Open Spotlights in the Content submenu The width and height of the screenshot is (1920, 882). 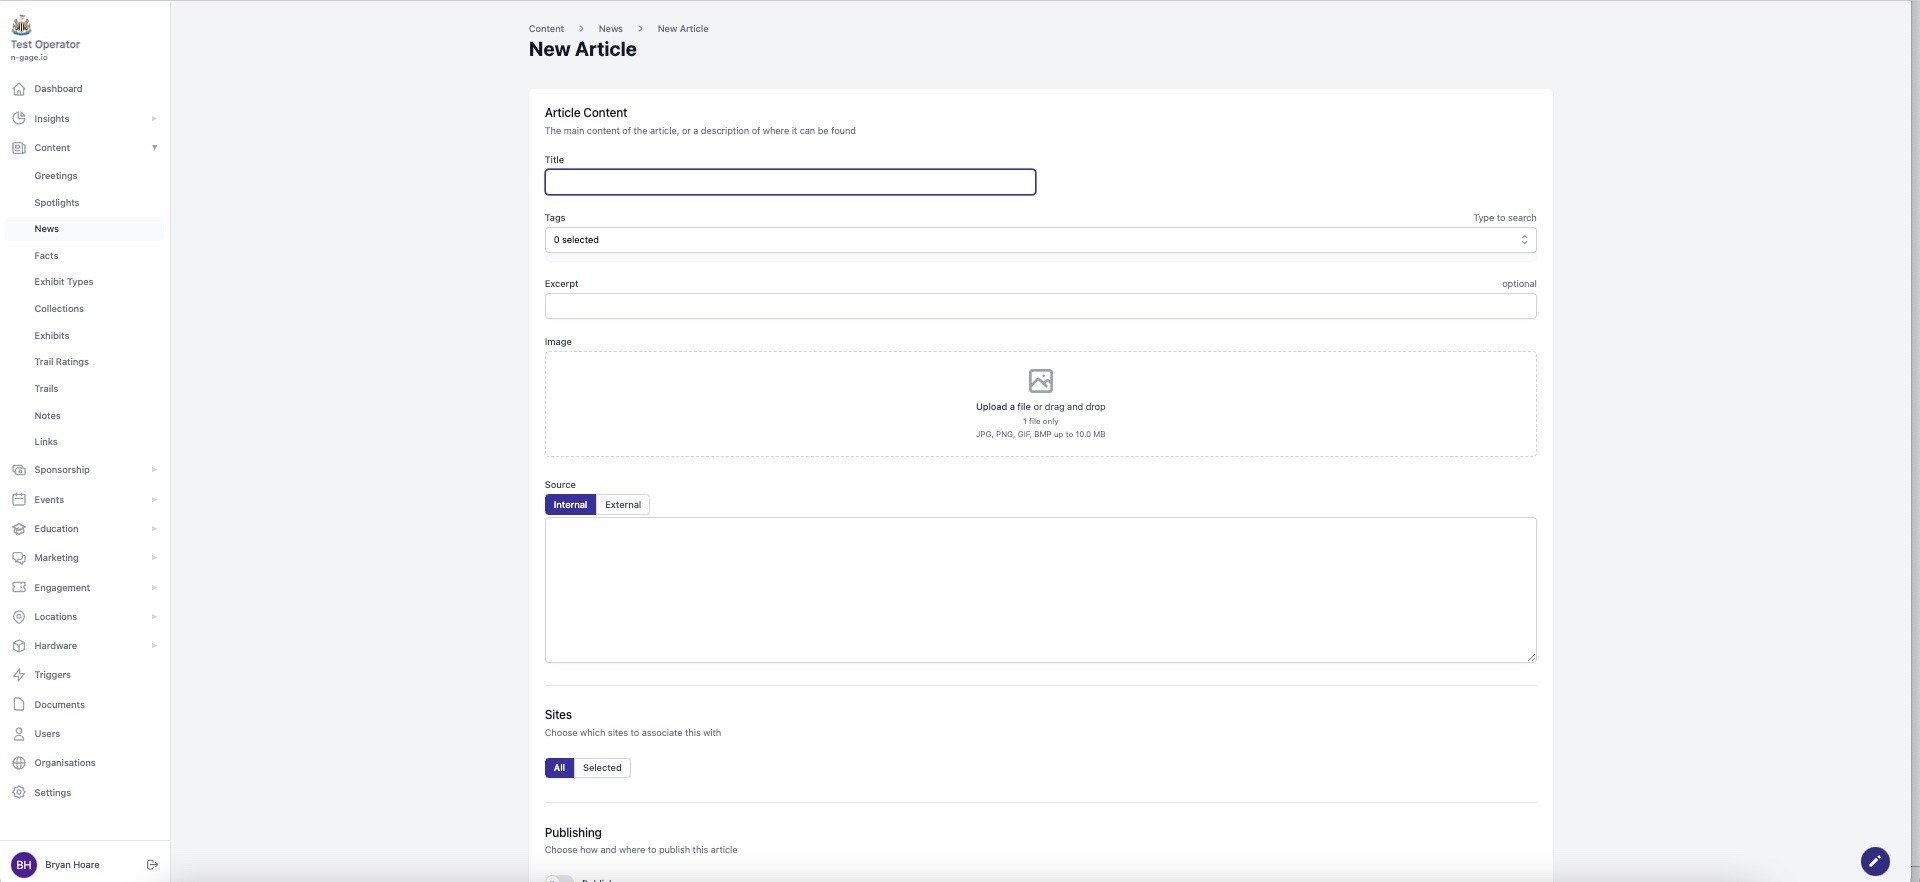[x=57, y=203]
